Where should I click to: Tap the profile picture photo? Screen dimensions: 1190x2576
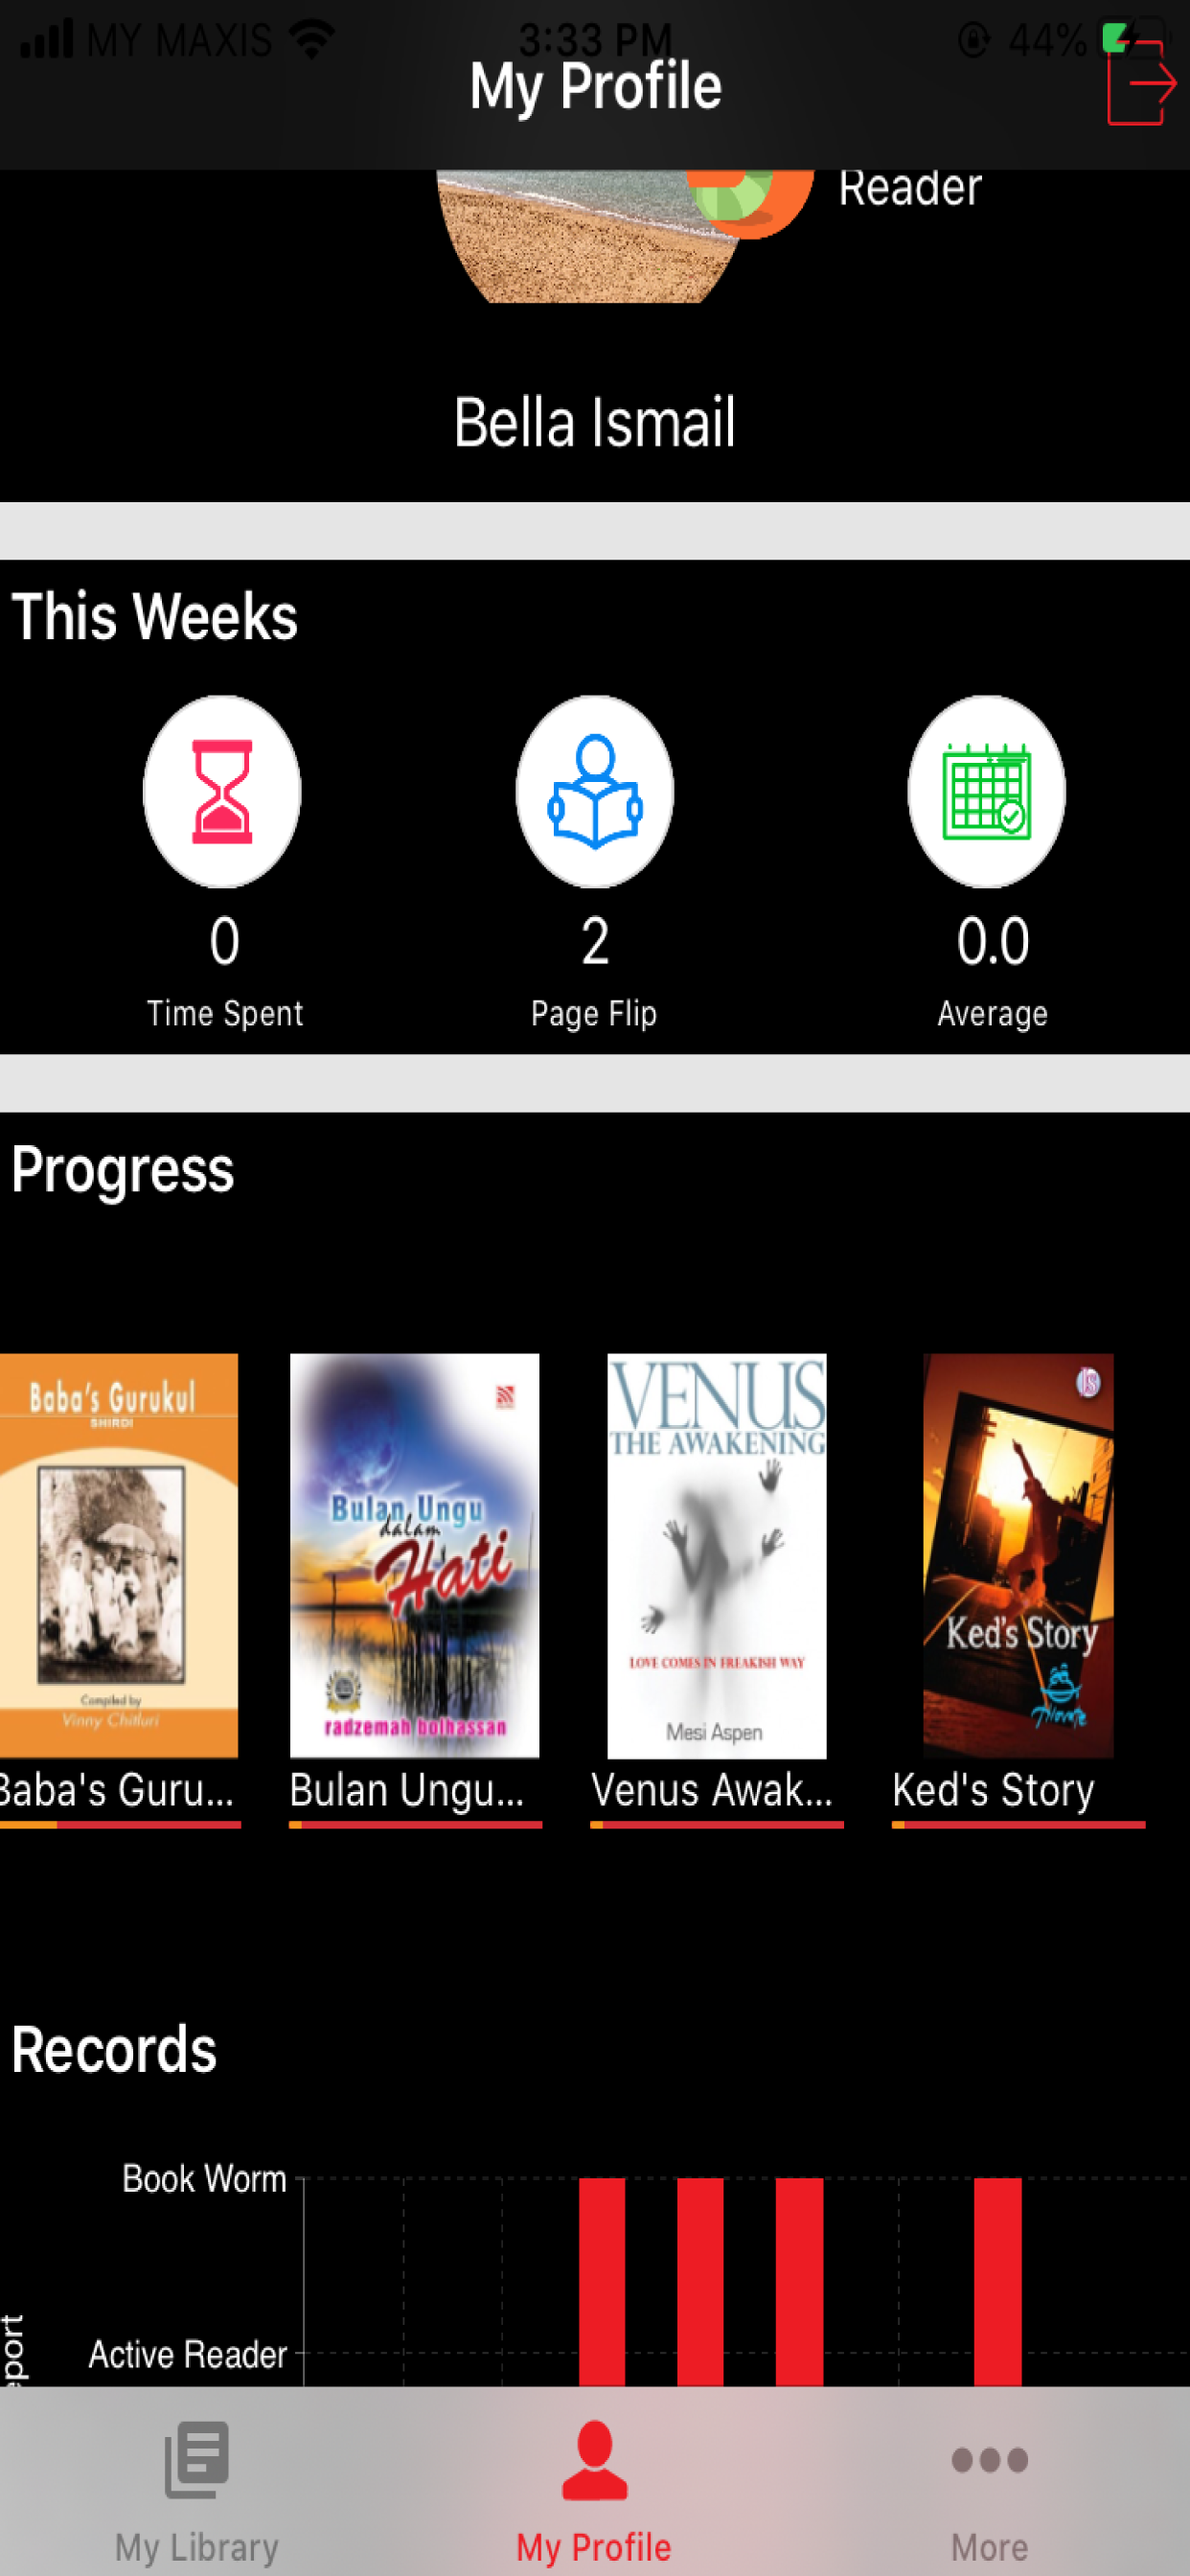pyautogui.click(x=594, y=236)
